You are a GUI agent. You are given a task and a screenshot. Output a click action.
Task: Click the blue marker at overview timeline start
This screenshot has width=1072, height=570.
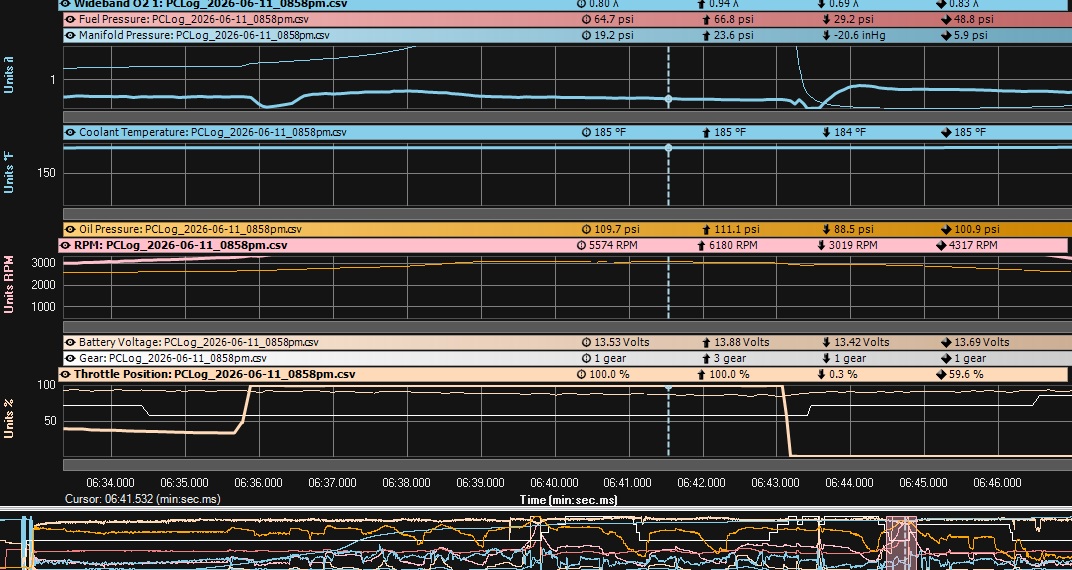pos(26,543)
